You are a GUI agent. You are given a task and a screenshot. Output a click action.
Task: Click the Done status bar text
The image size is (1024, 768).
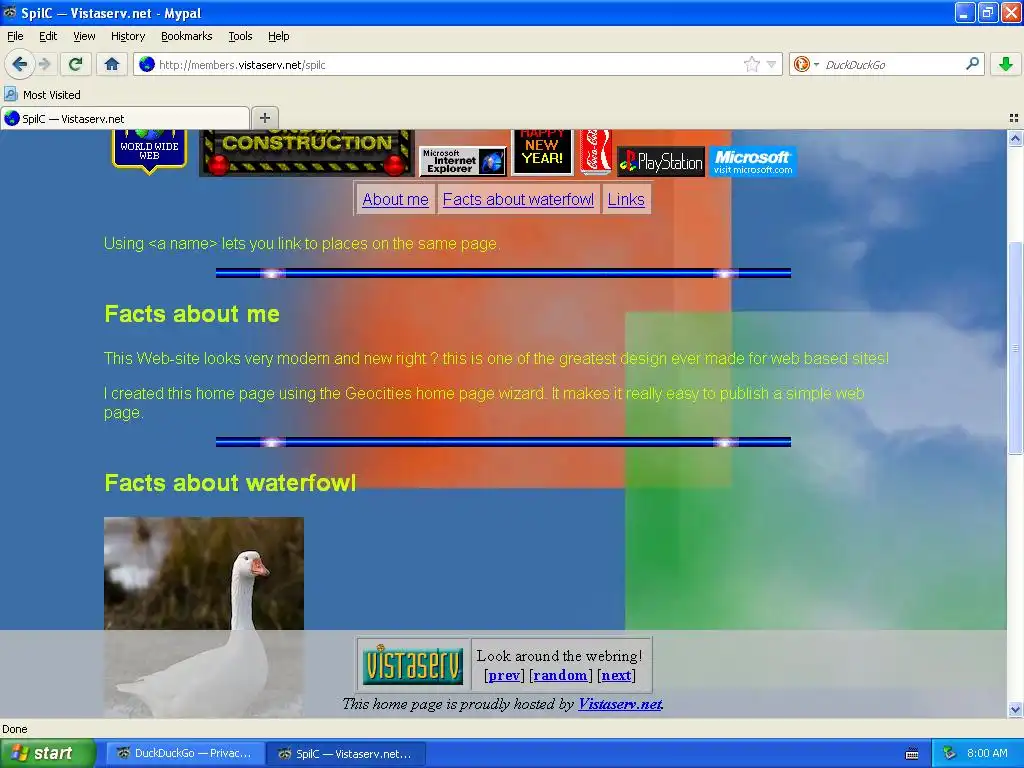pyautogui.click(x=14, y=729)
